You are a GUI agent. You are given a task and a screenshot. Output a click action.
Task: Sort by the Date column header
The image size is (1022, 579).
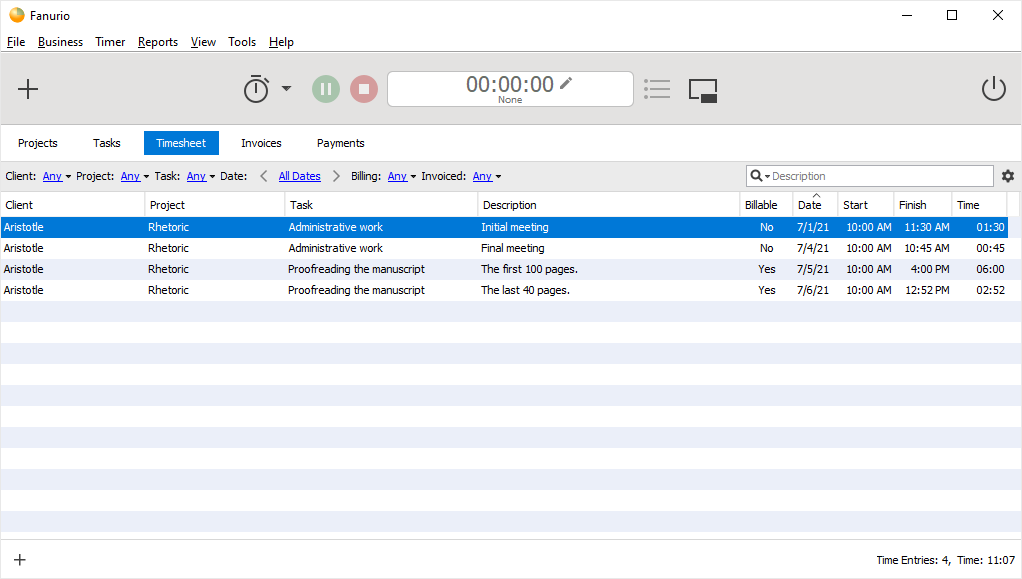tap(815, 205)
